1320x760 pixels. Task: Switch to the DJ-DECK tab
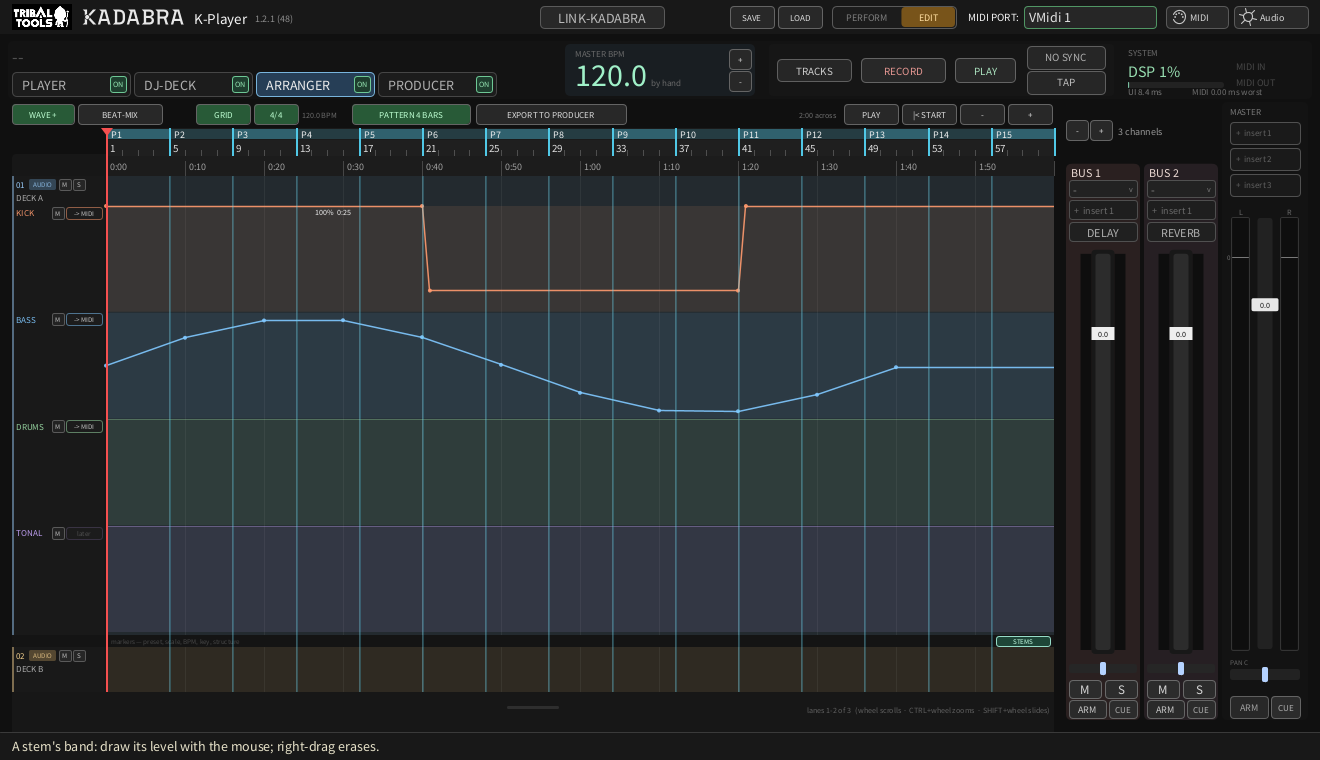coord(192,85)
